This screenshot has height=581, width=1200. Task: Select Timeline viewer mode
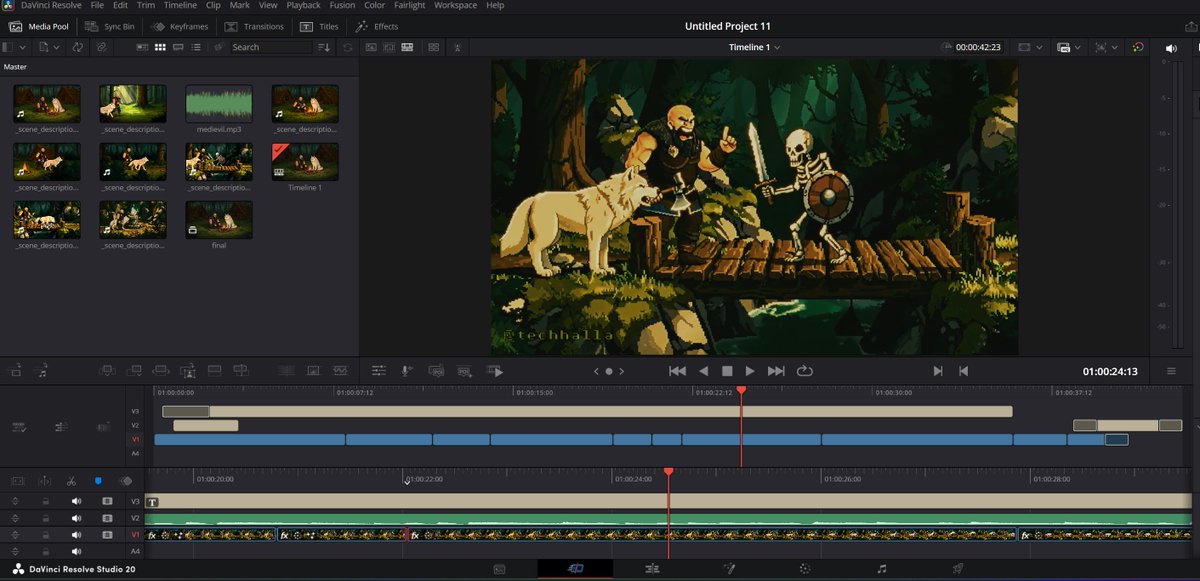pos(407,47)
